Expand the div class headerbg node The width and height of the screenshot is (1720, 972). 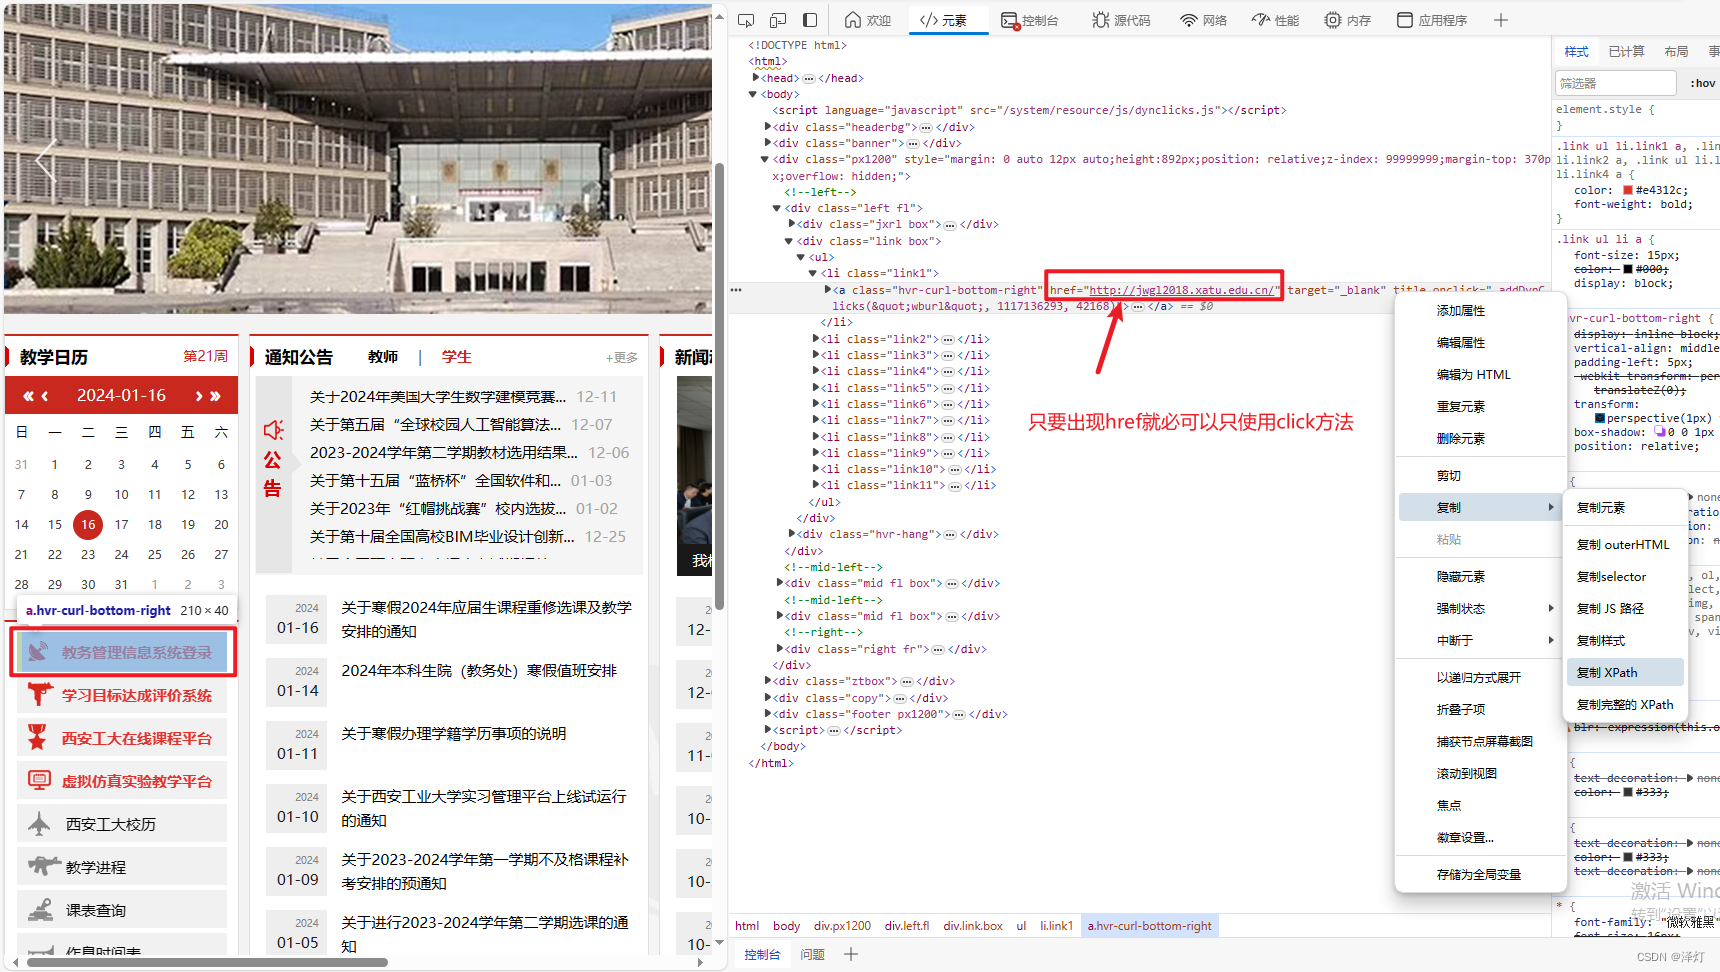click(x=768, y=126)
